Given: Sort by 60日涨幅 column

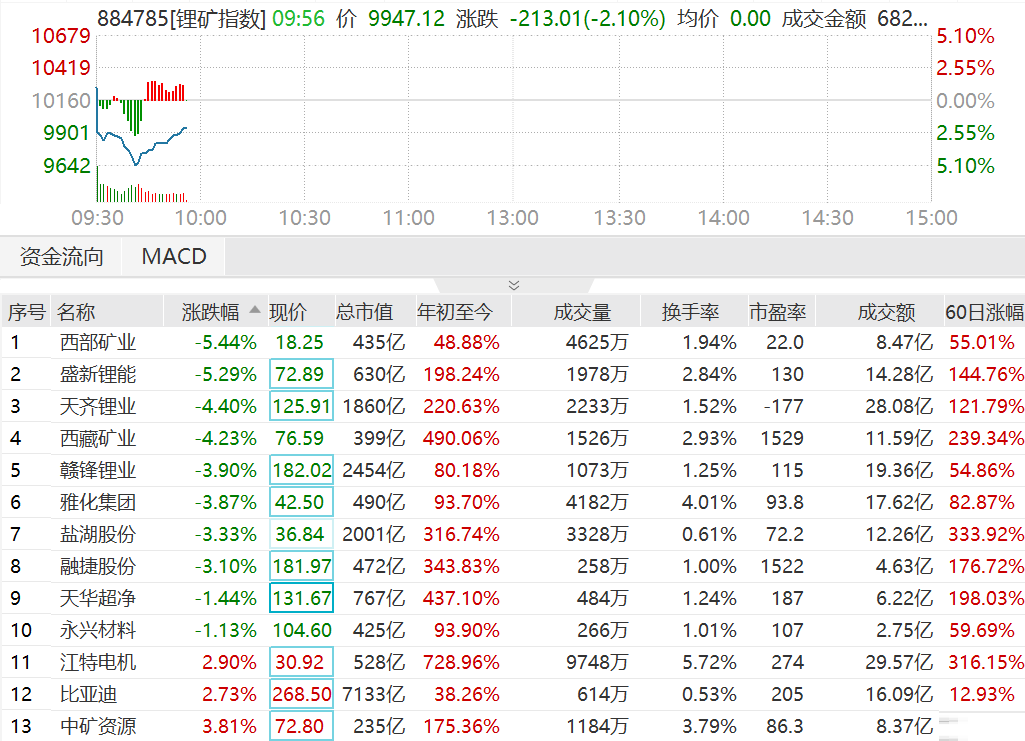Looking at the screenshot, I should pyautogui.click(x=984, y=312).
